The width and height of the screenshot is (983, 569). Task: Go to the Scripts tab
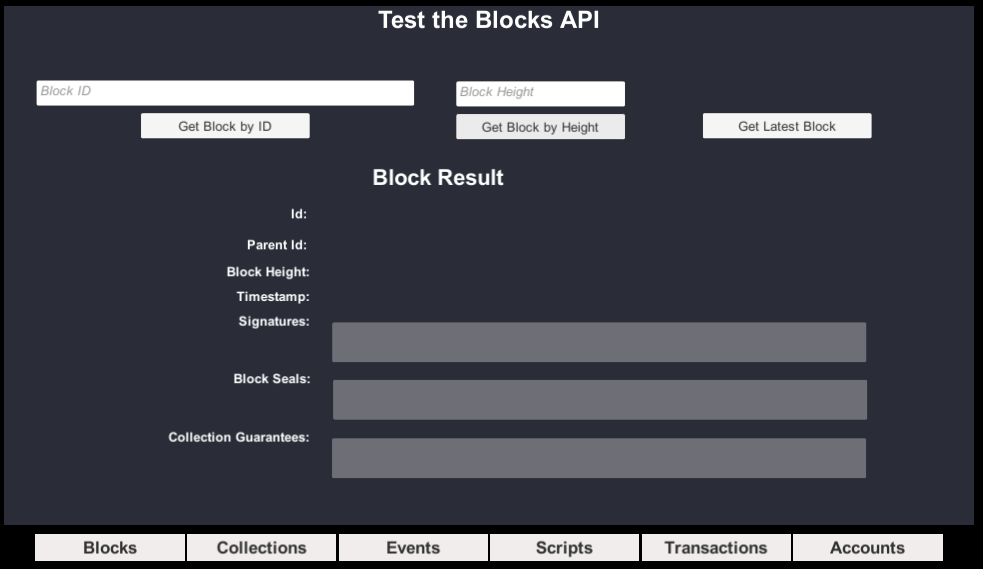pyautogui.click(x=564, y=548)
